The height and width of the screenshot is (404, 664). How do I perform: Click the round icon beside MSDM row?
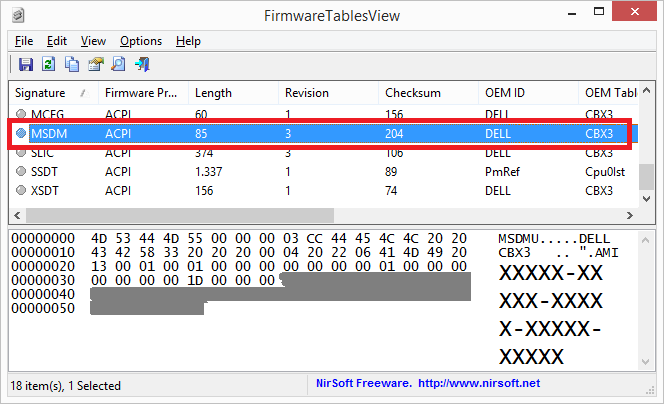point(21,133)
